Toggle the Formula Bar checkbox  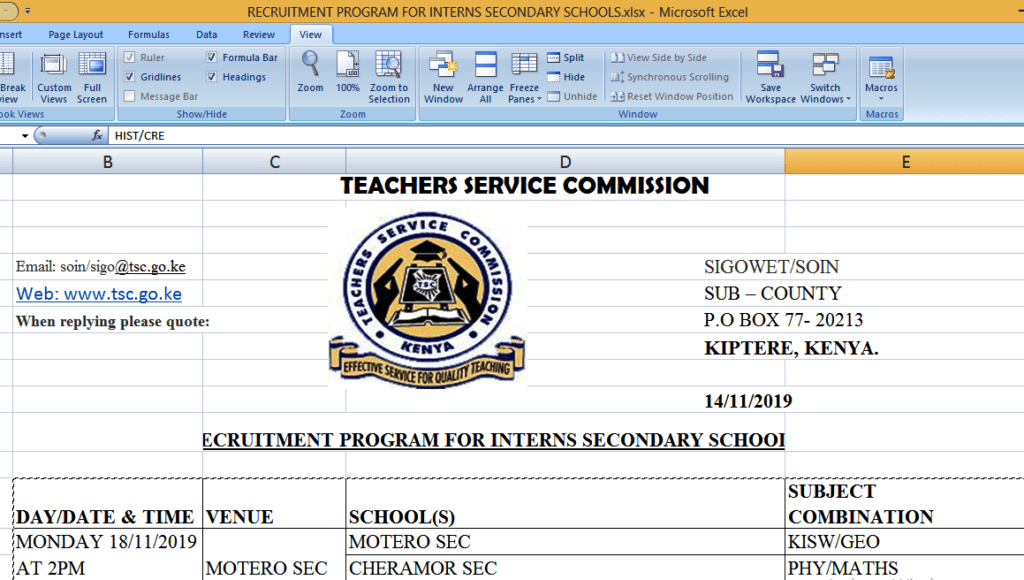212,57
